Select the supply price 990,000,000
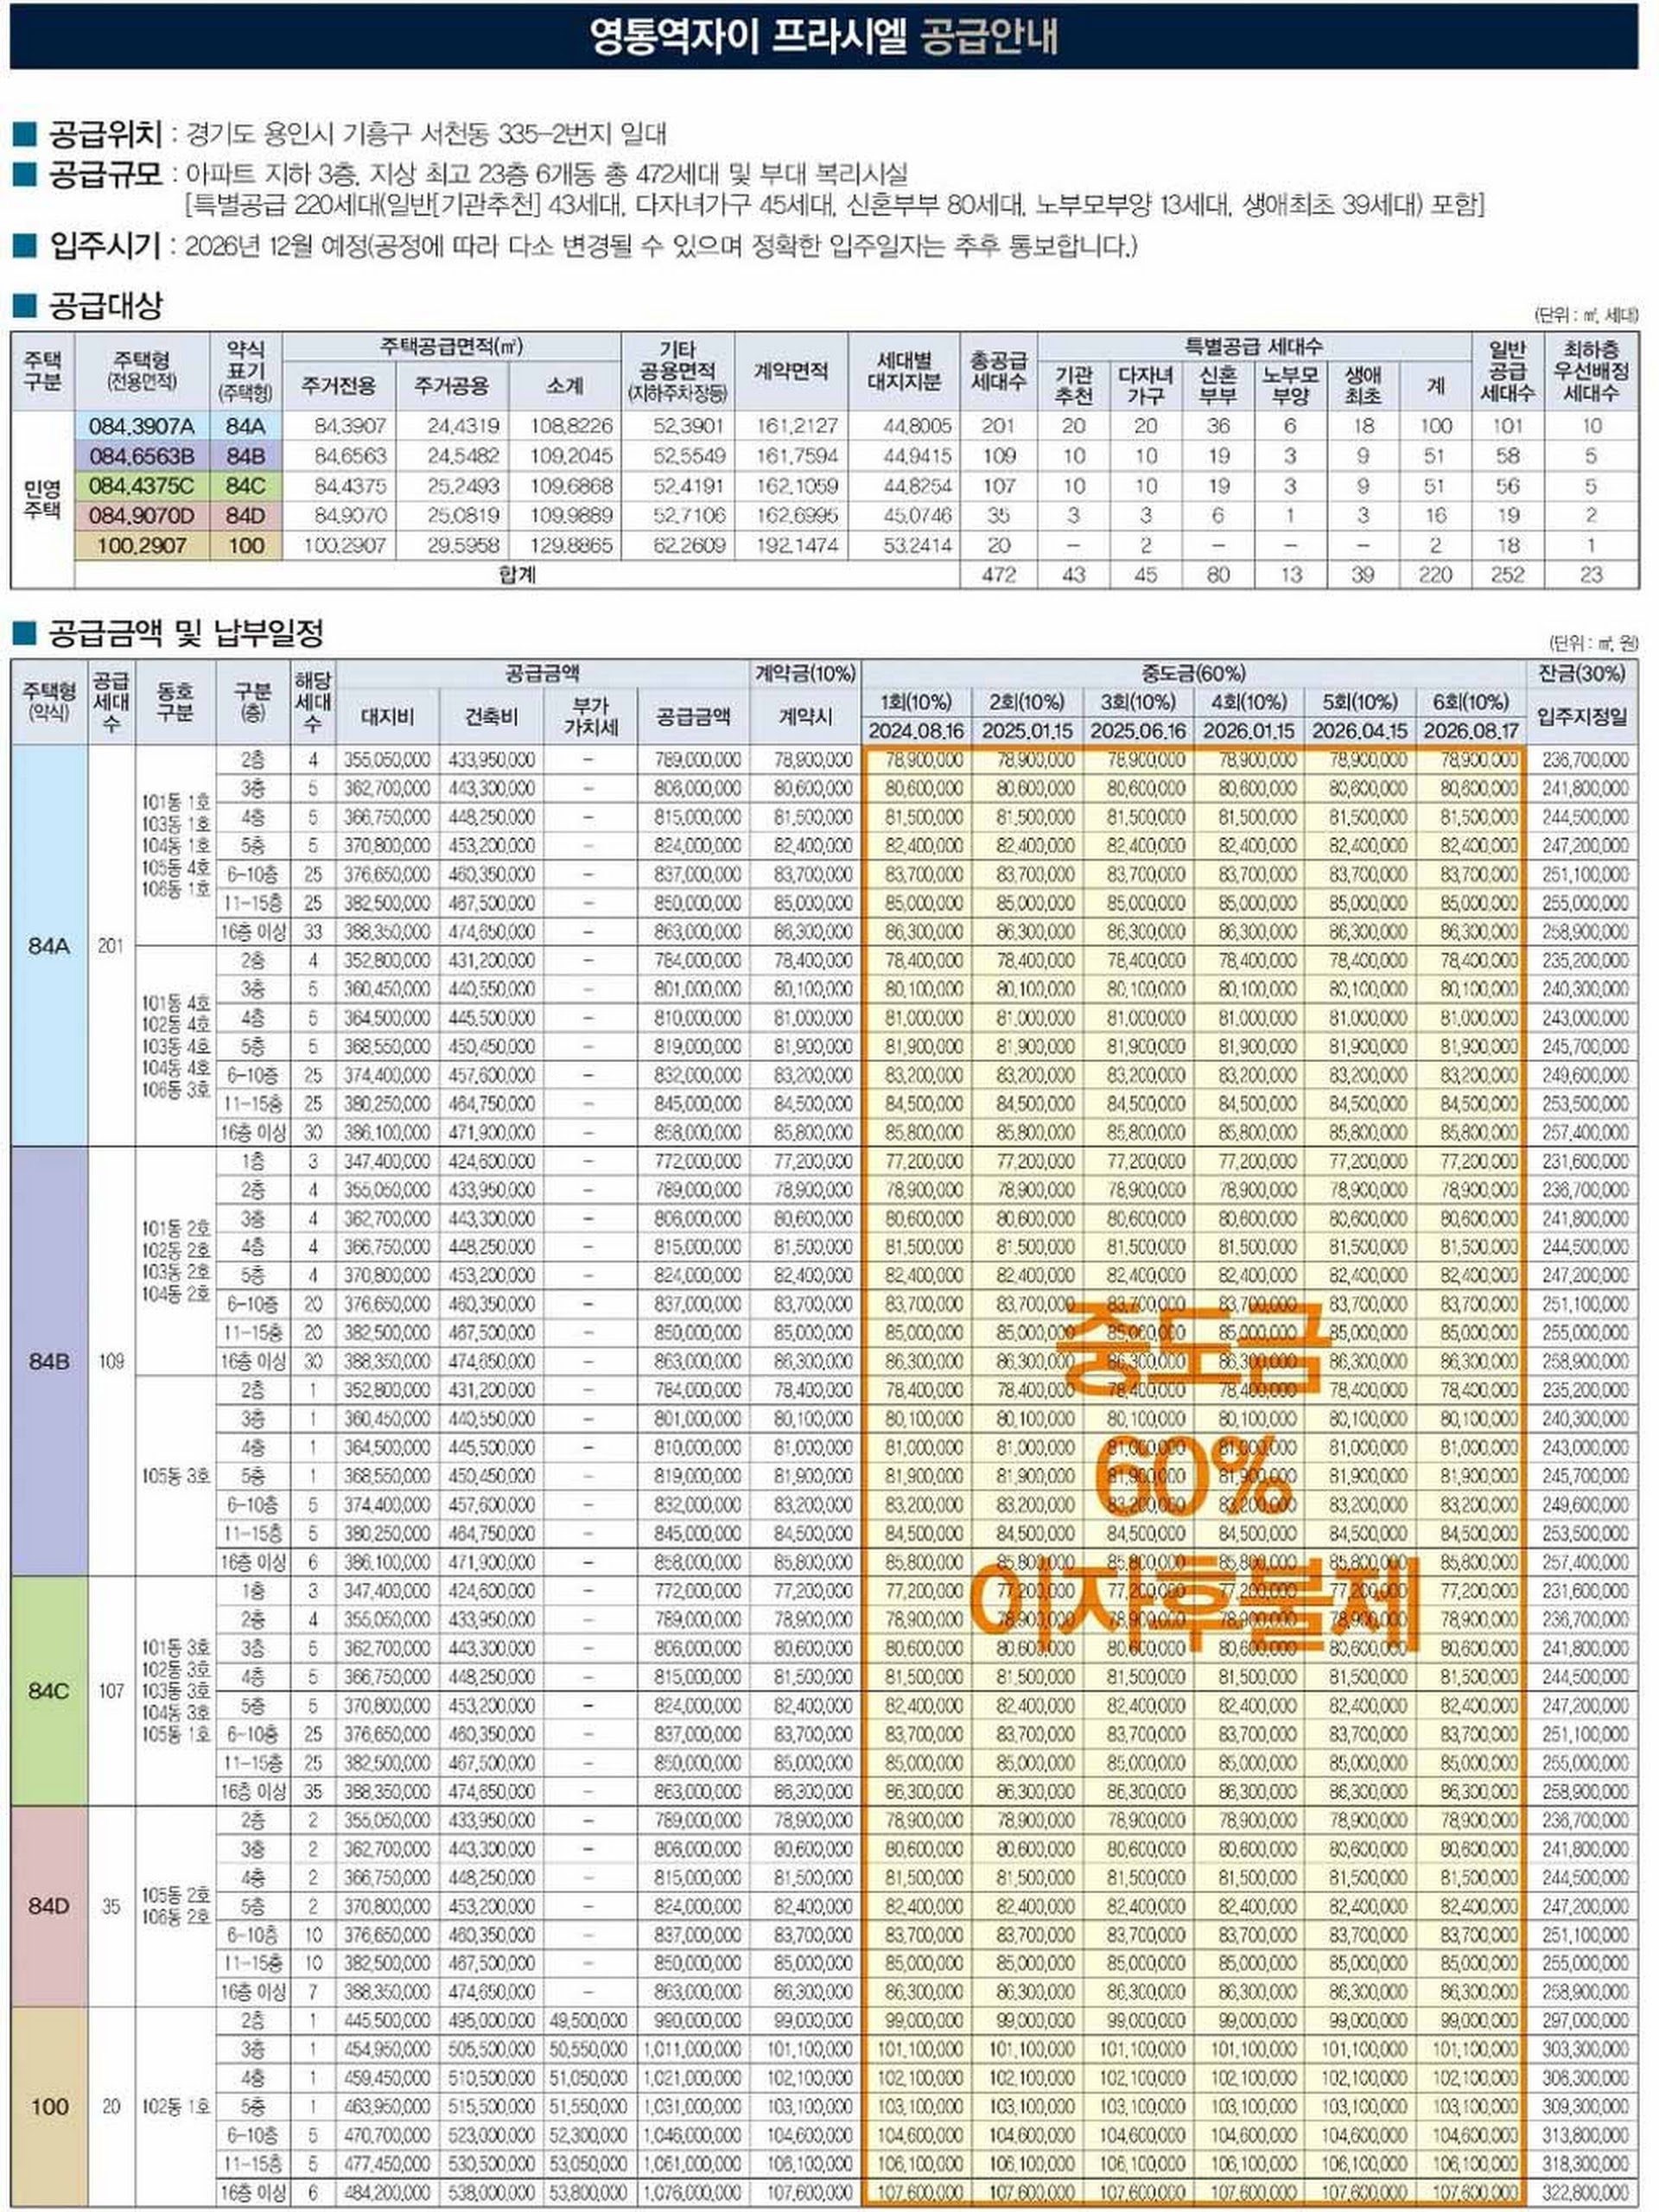Viewport: 1659px width, 2212px height. tap(698, 2021)
